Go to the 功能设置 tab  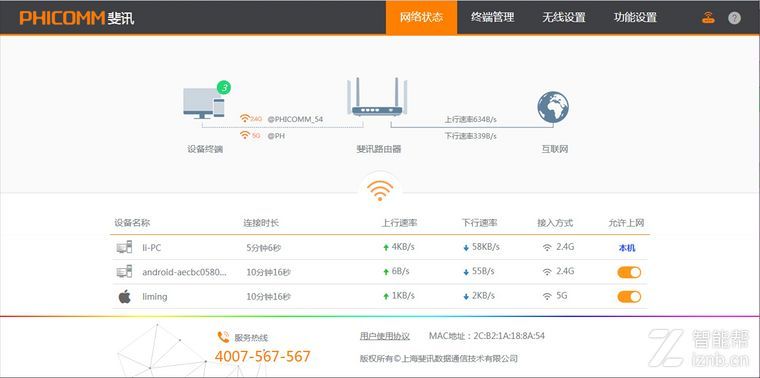tap(635, 17)
